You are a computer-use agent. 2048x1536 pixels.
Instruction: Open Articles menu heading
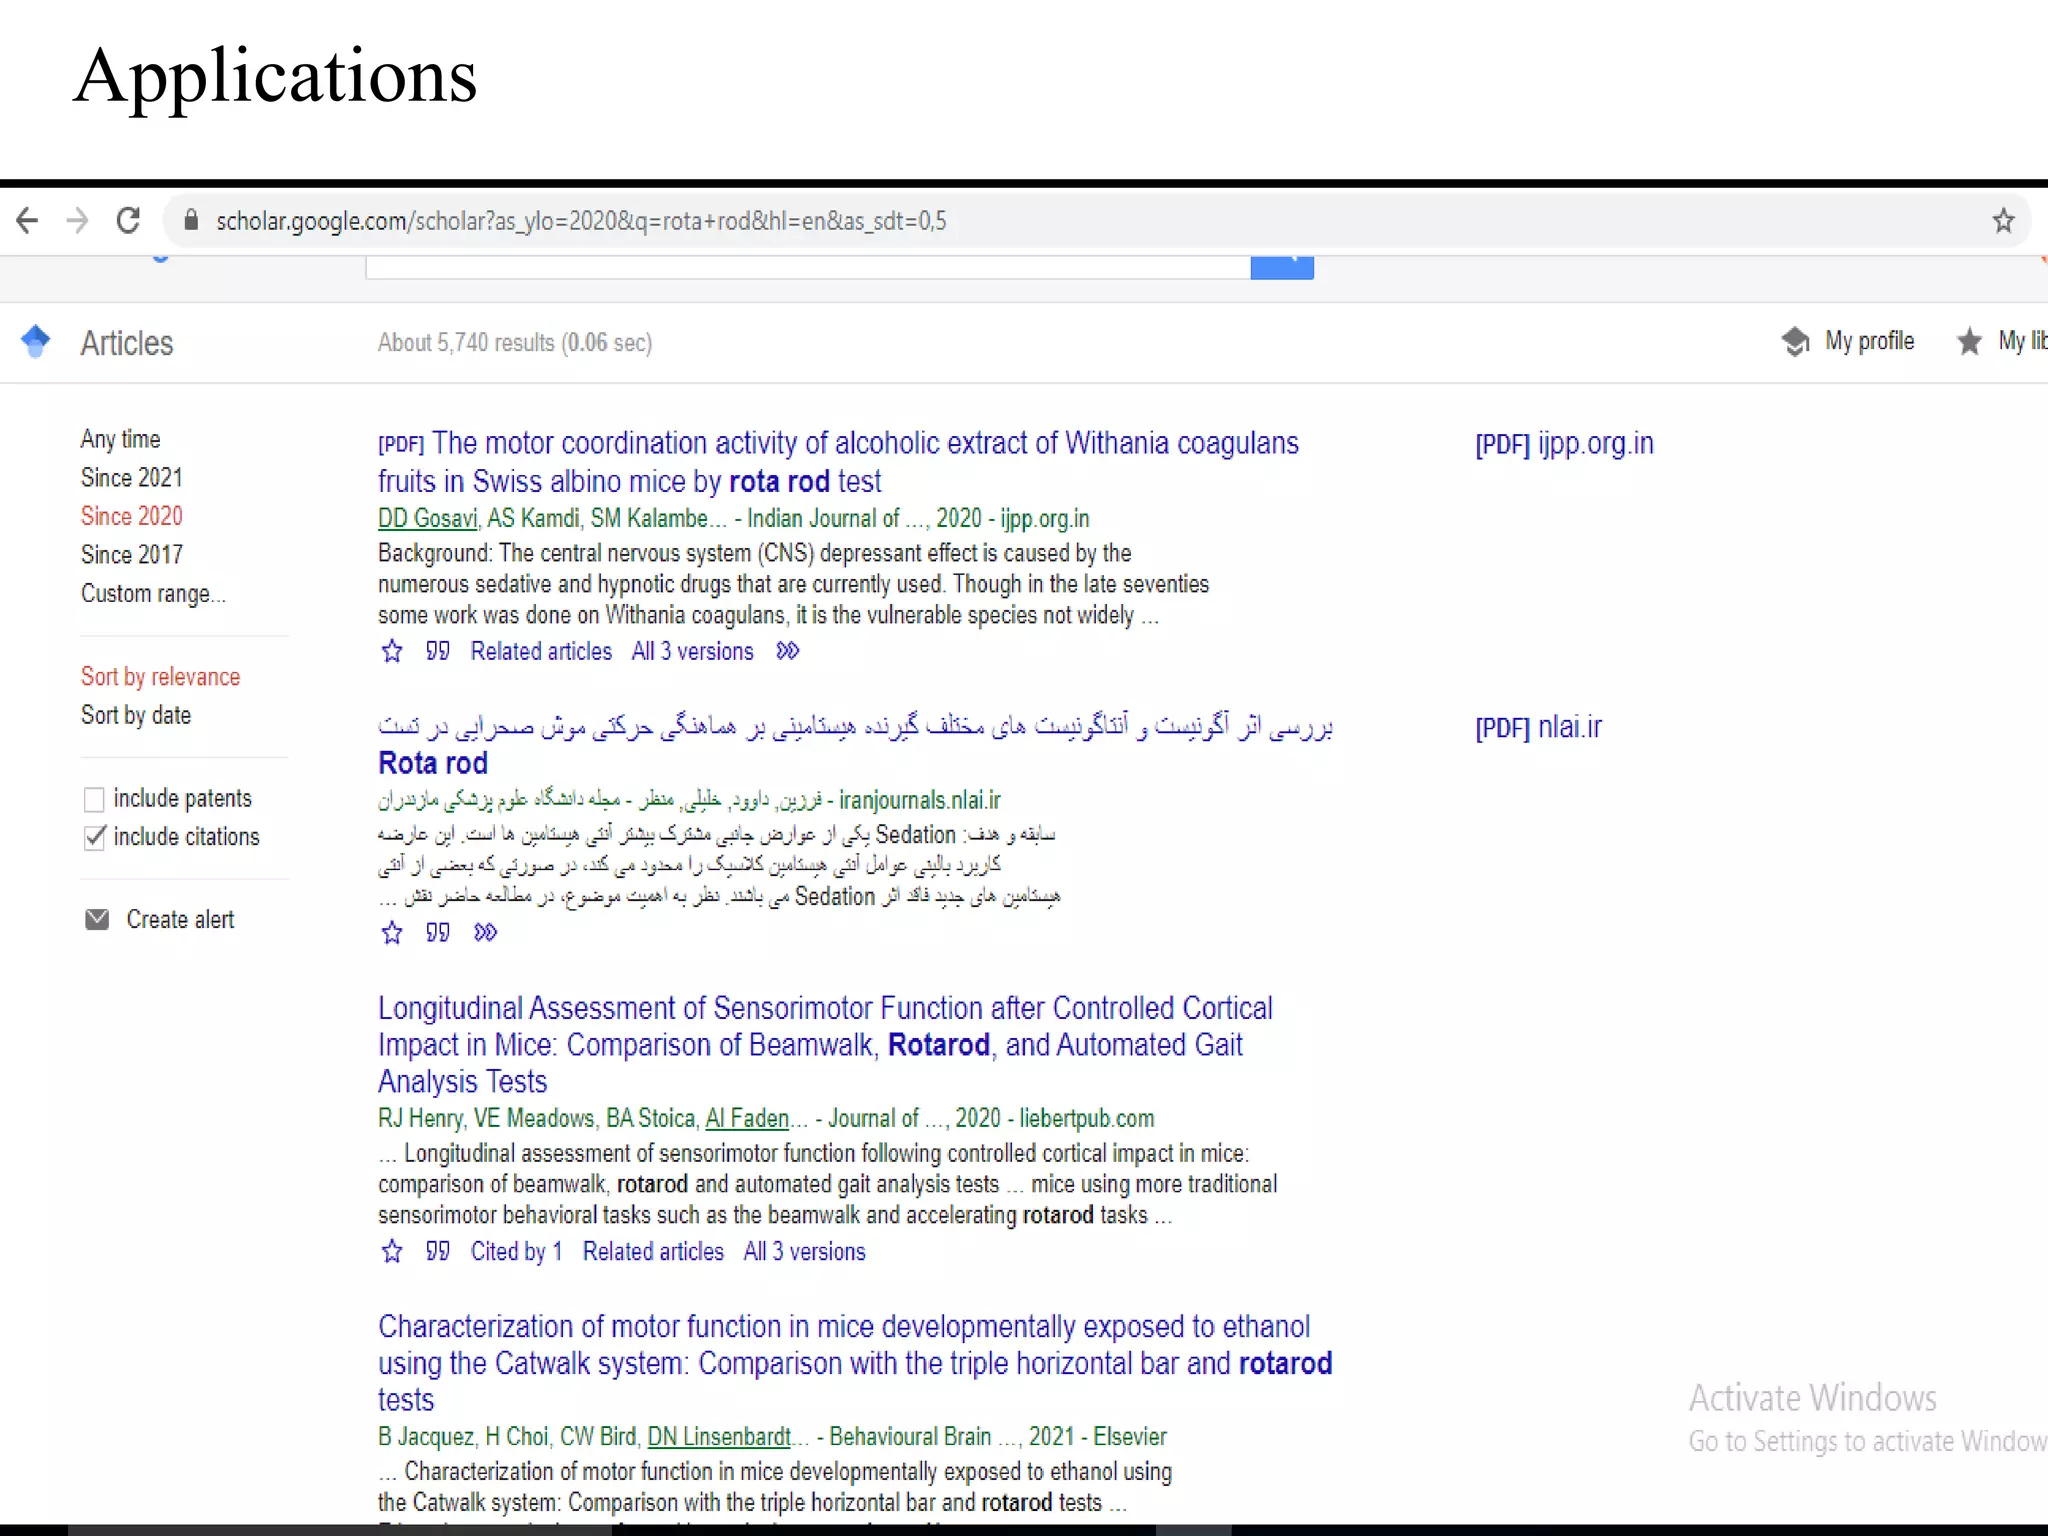pos(127,343)
